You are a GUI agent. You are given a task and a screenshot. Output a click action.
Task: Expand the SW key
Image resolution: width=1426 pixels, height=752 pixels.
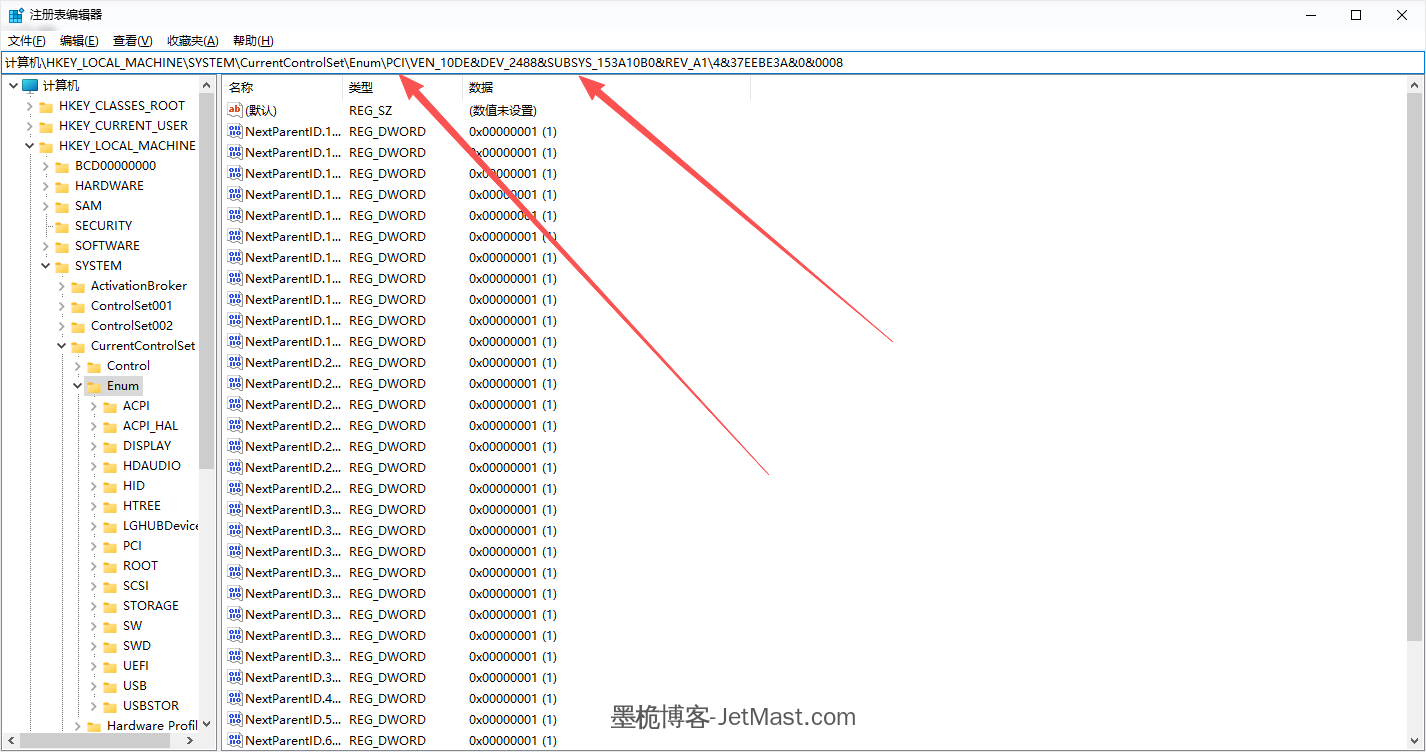tap(93, 626)
